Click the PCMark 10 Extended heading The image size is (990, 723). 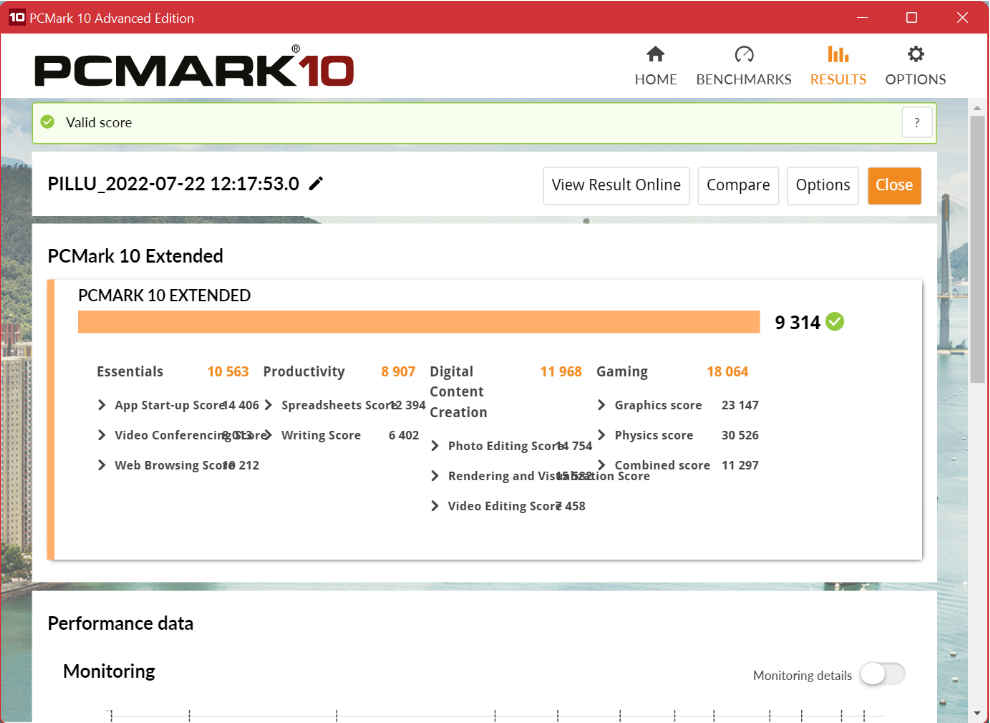[x=135, y=256]
